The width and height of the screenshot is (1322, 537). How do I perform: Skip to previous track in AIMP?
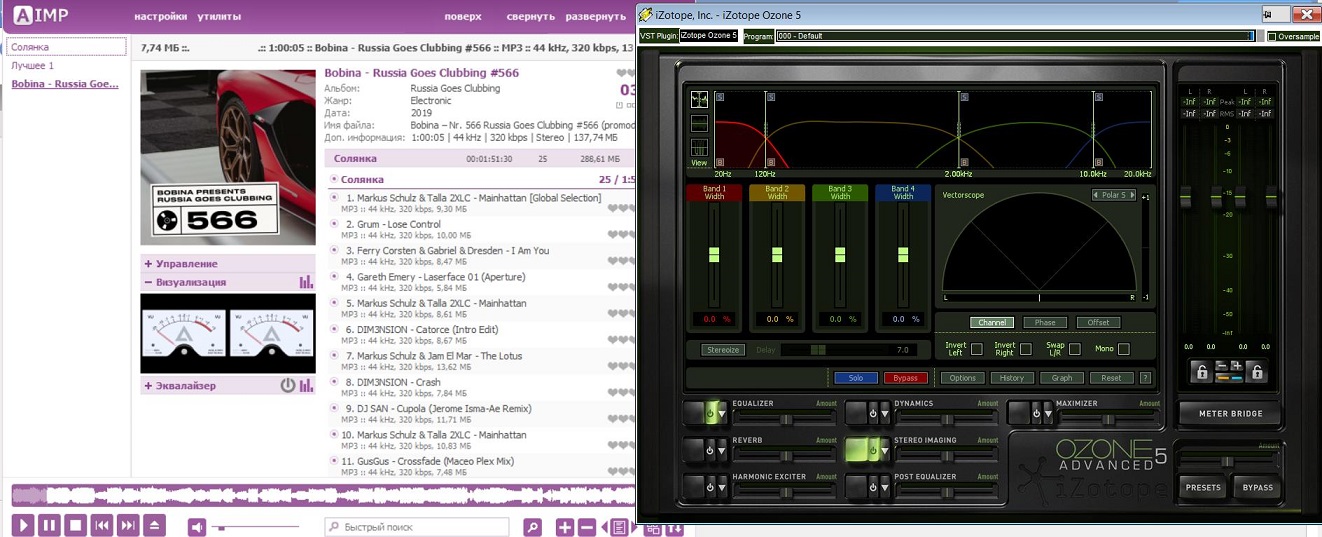pos(101,526)
